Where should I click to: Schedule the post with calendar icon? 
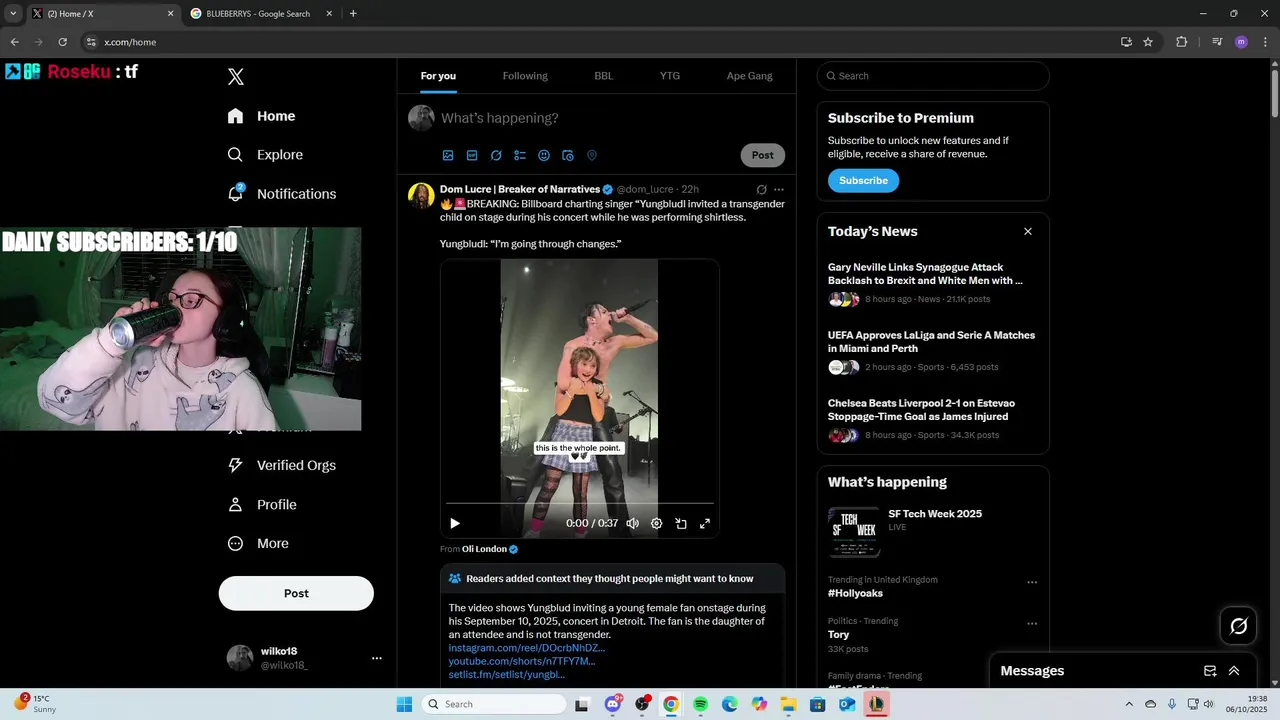[x=568, y=155]
